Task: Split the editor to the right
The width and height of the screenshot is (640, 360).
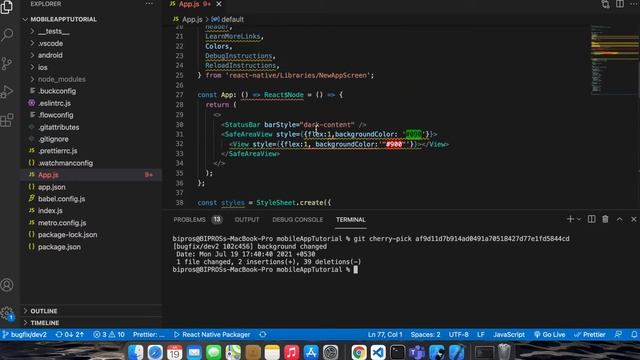Action: (x=620, y=4)
